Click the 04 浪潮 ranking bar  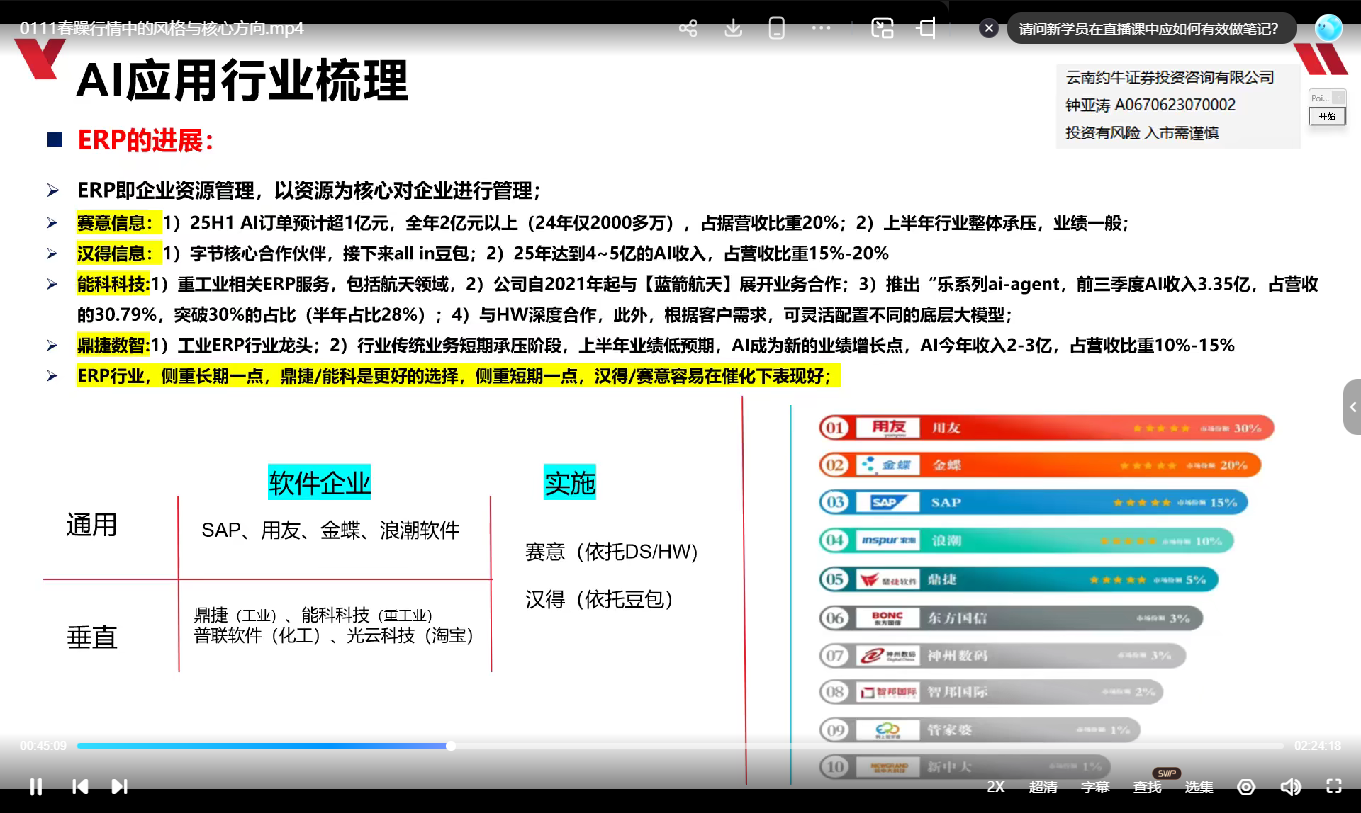(x=1026, y=541)
